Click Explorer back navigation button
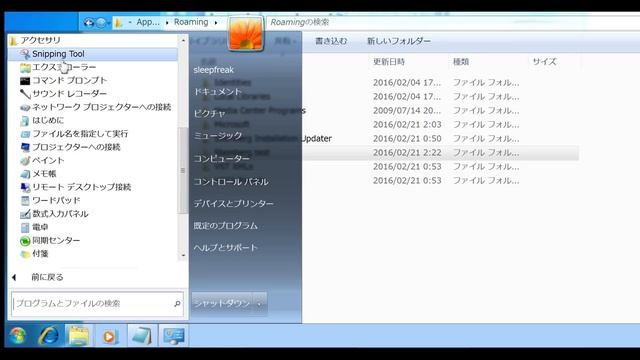 coord(89,23)
